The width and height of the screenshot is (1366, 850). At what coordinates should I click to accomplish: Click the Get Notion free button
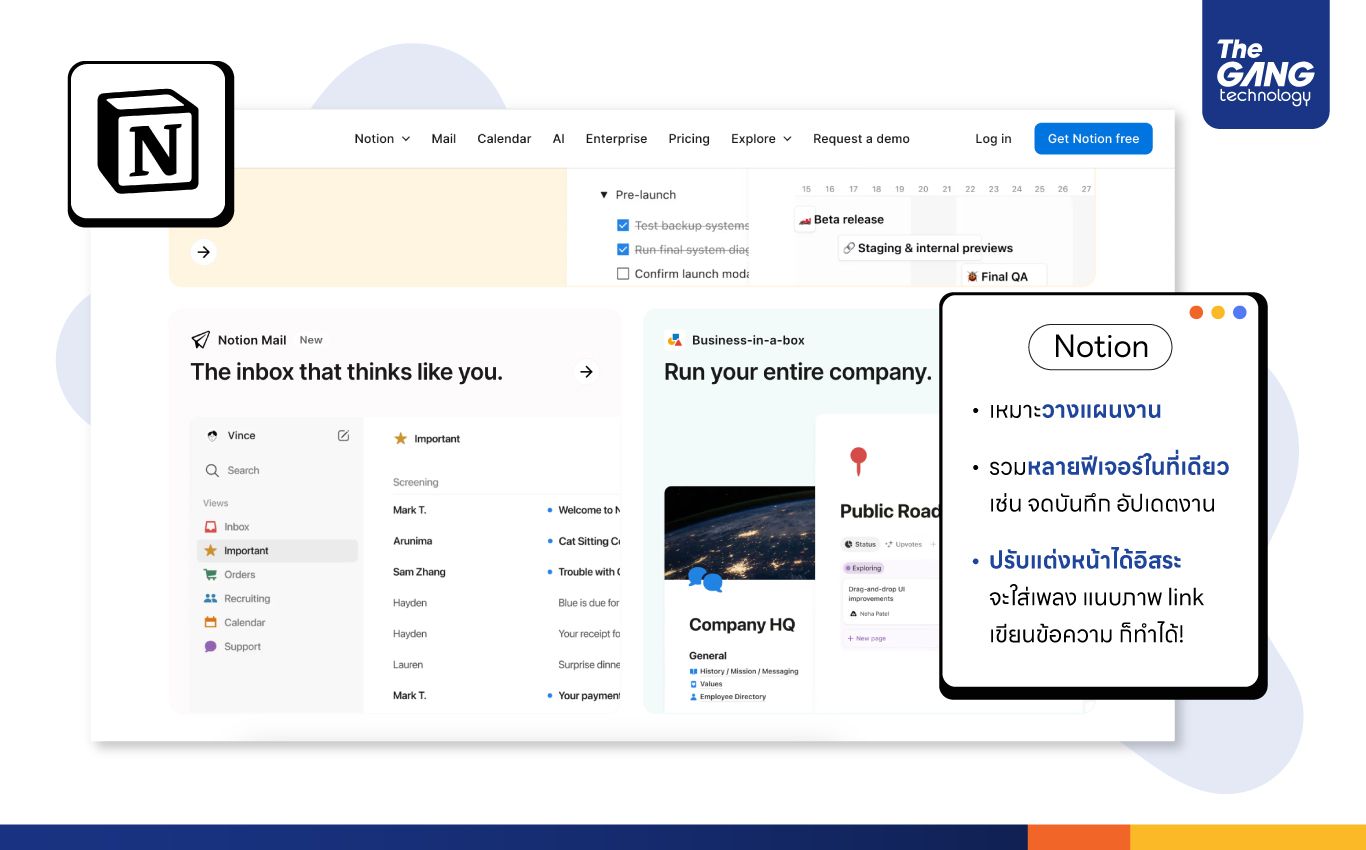point(1093,139)
